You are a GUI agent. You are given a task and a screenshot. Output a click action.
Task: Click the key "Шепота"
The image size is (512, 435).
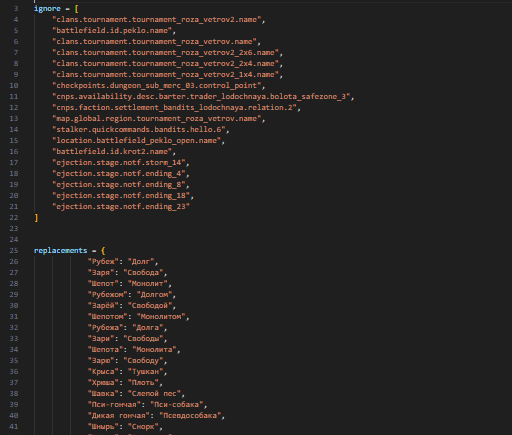pos(105,350)
